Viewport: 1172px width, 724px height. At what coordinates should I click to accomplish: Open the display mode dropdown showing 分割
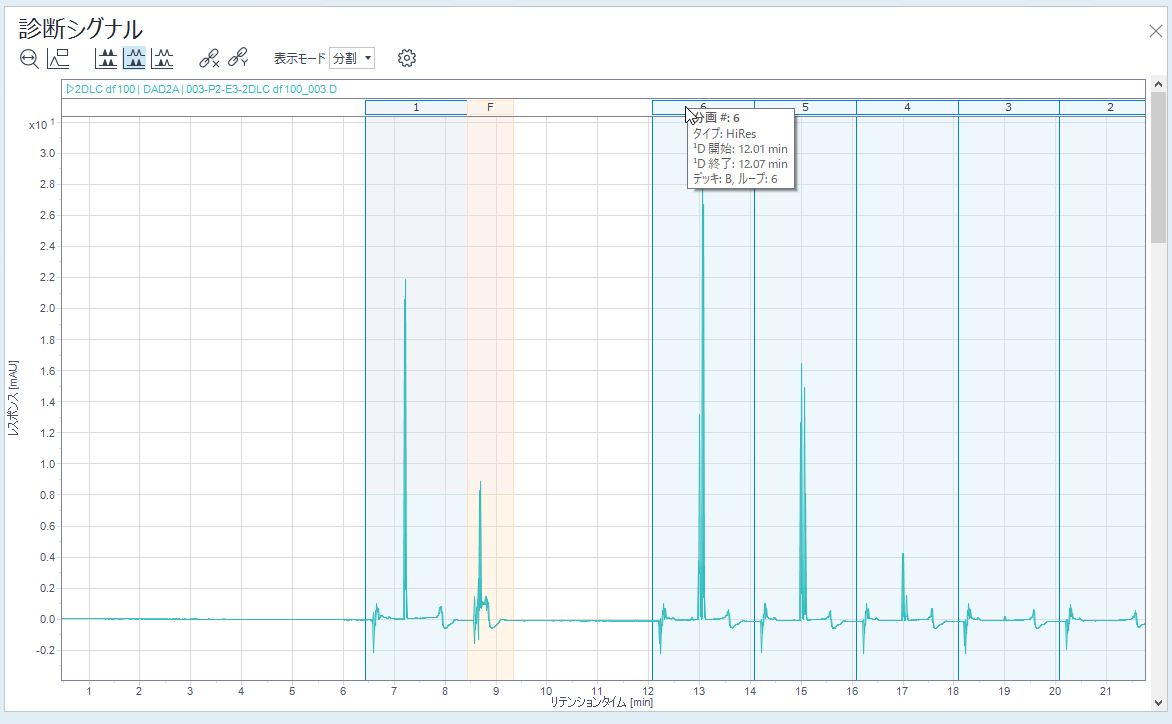(351, 58)
